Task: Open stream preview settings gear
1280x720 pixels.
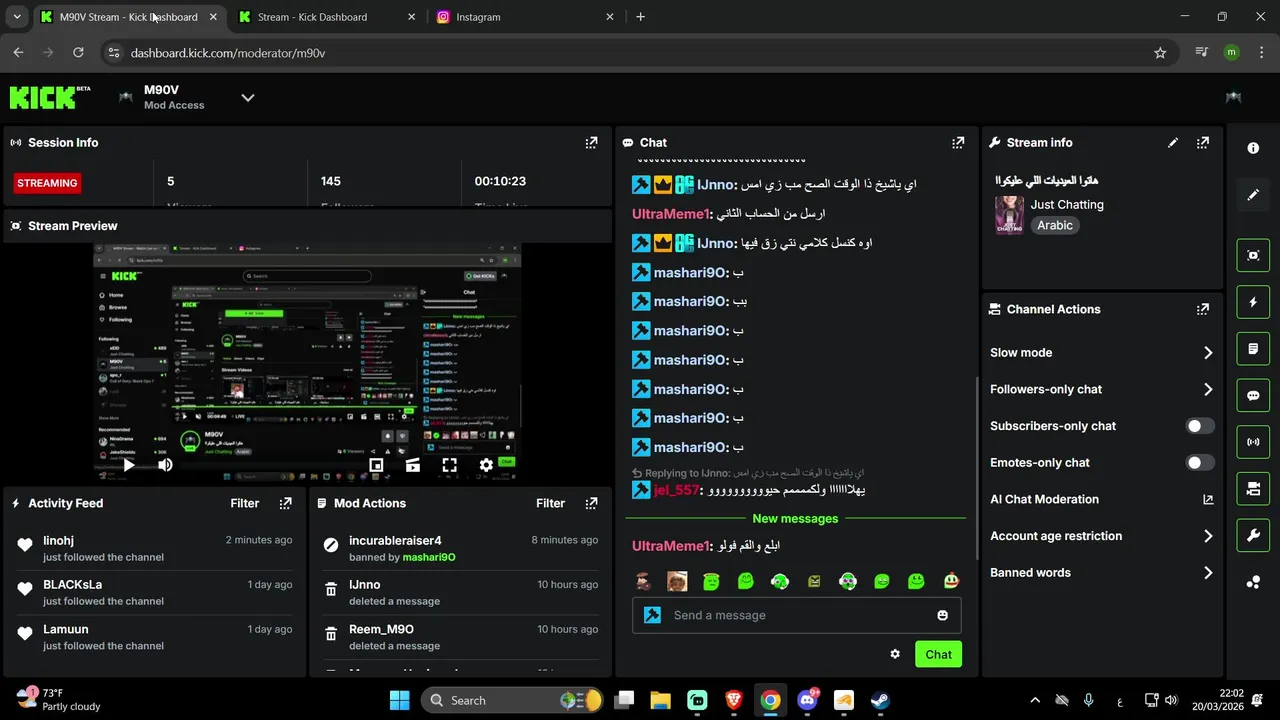Action: (x=486, y=465)
